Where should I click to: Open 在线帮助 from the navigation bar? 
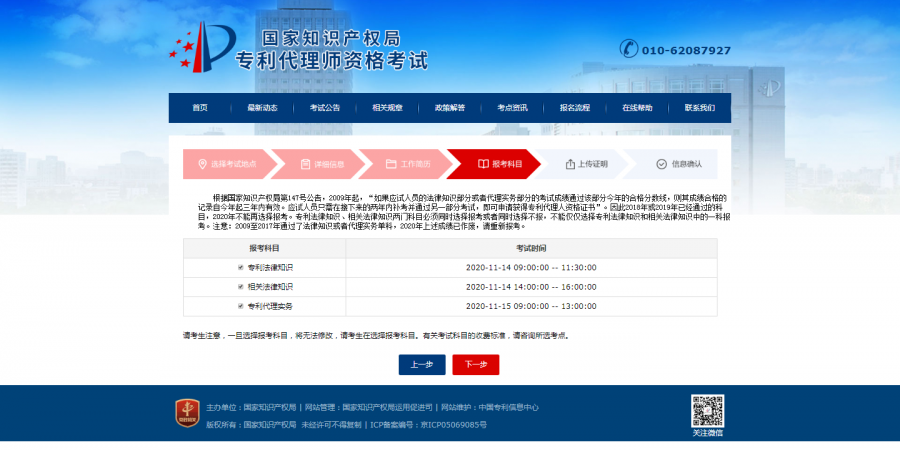(x=637, y=108)
